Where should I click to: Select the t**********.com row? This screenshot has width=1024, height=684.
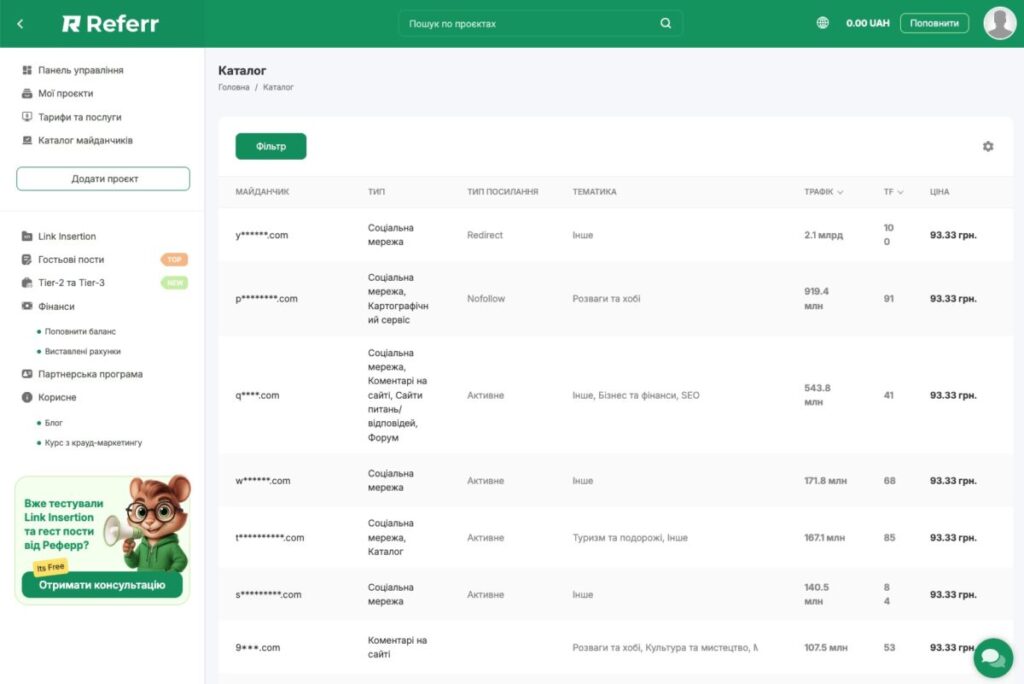coord(615,538)
